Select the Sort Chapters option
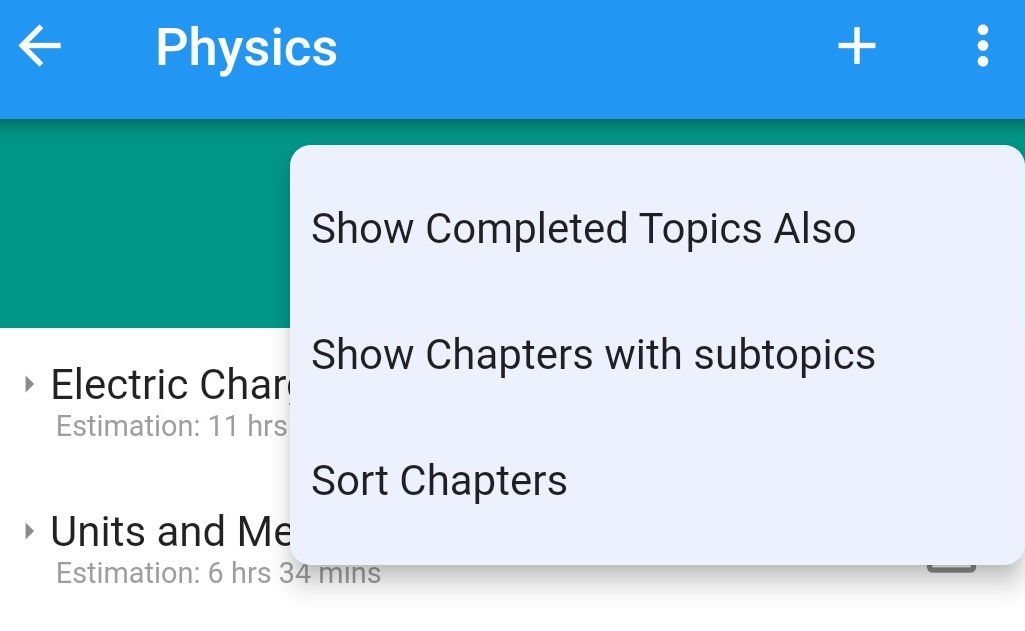This screenshot has height=631, width=1025. coord(439,481)
